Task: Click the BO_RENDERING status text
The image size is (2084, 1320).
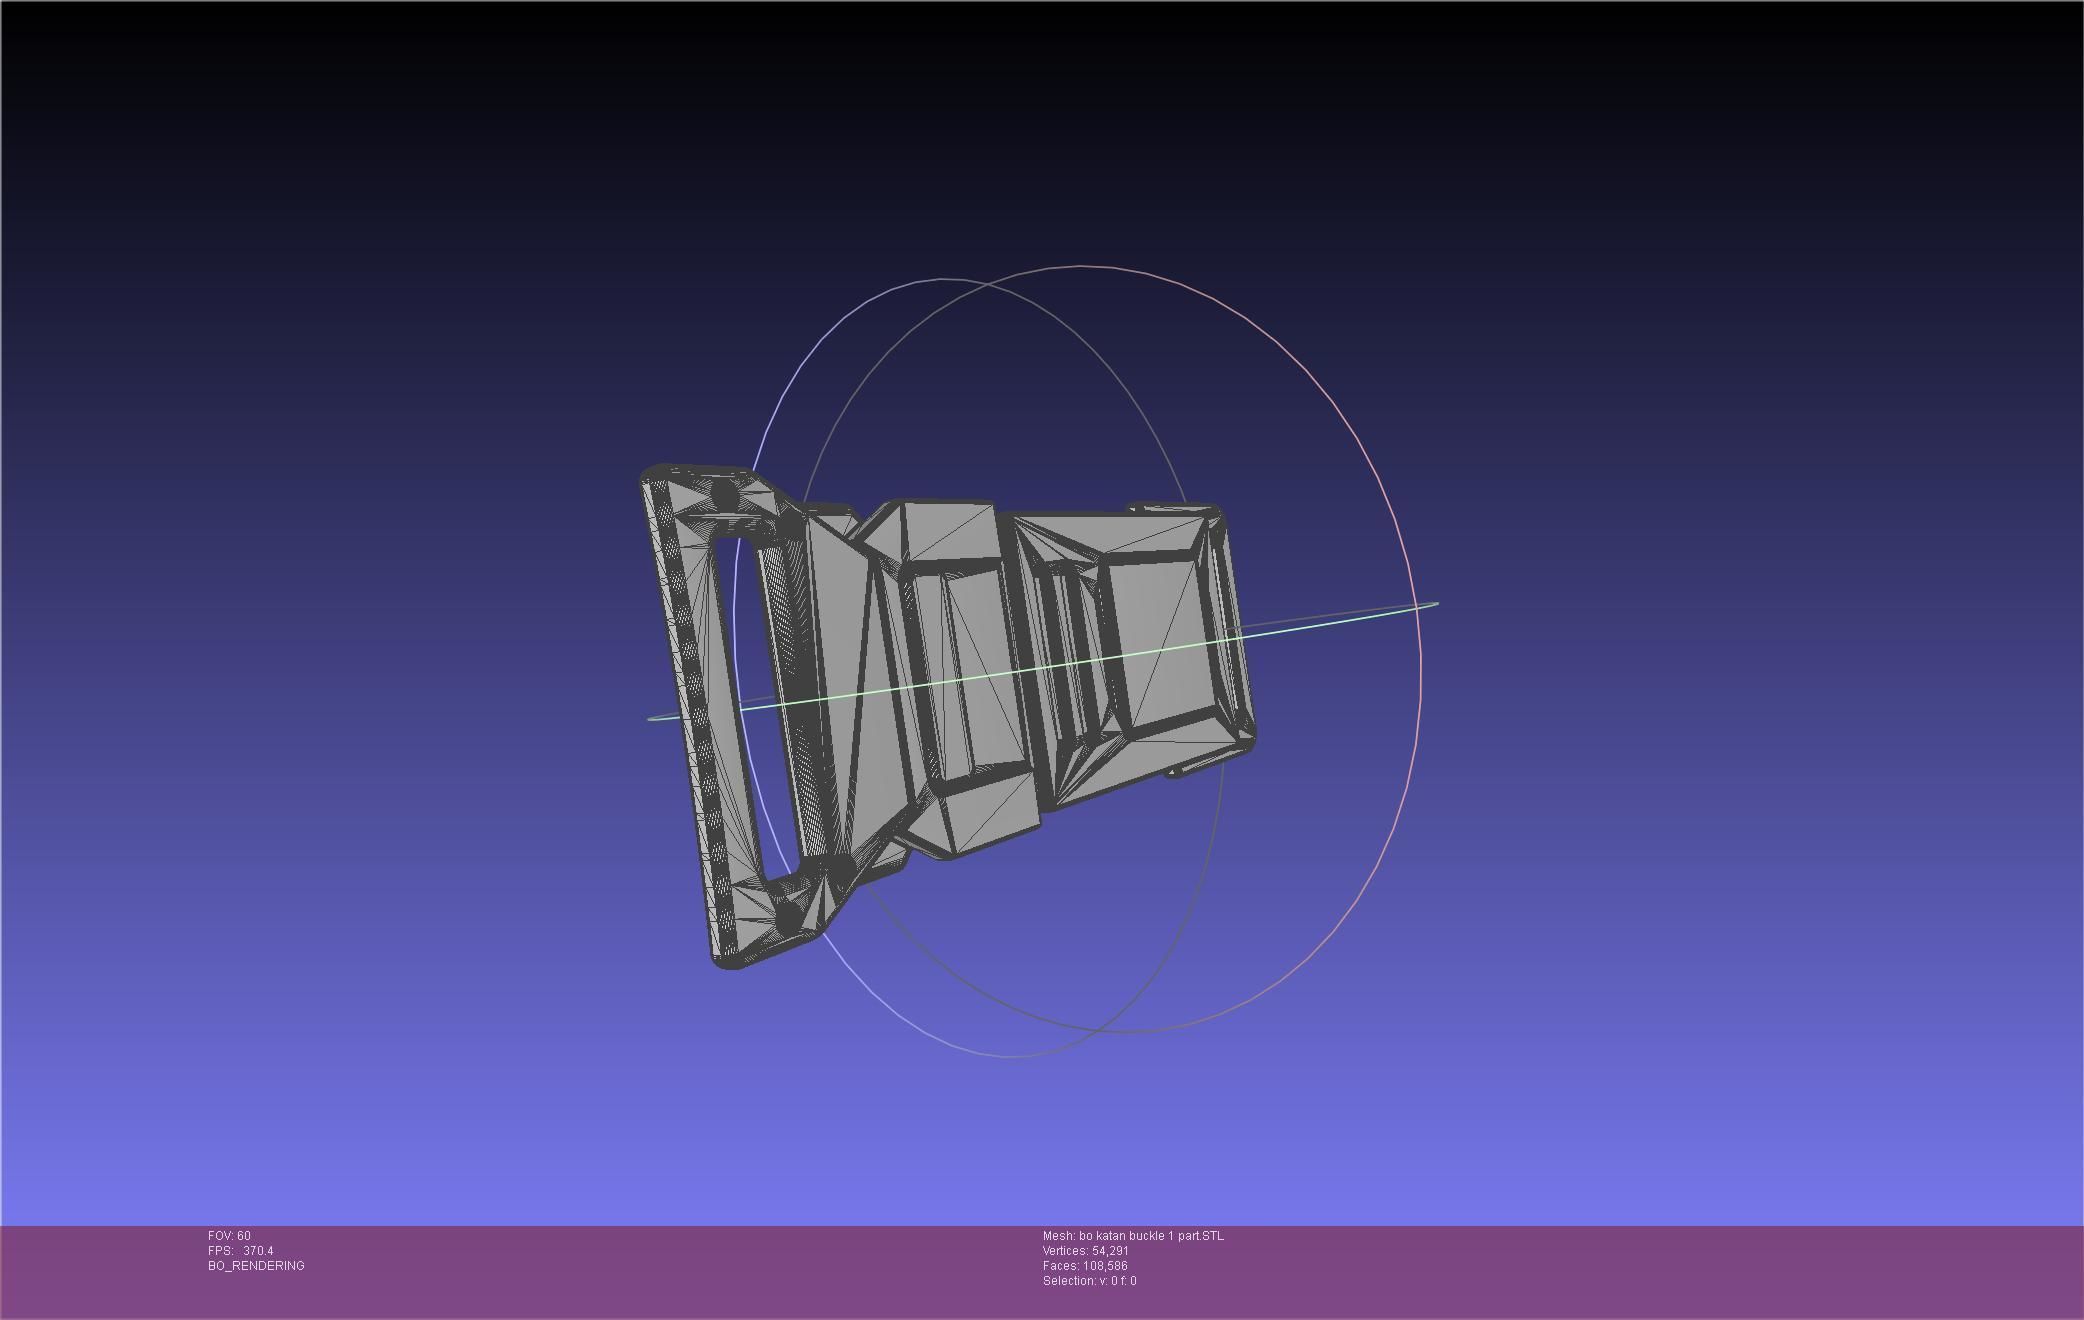Action: pos(256,1266)
